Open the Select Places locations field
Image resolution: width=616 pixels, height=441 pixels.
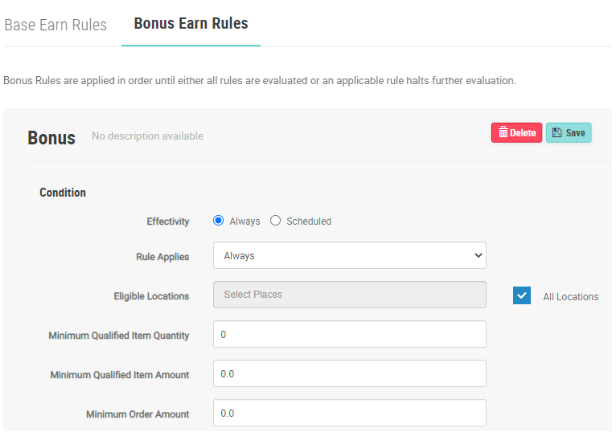[x=349, y=295]
